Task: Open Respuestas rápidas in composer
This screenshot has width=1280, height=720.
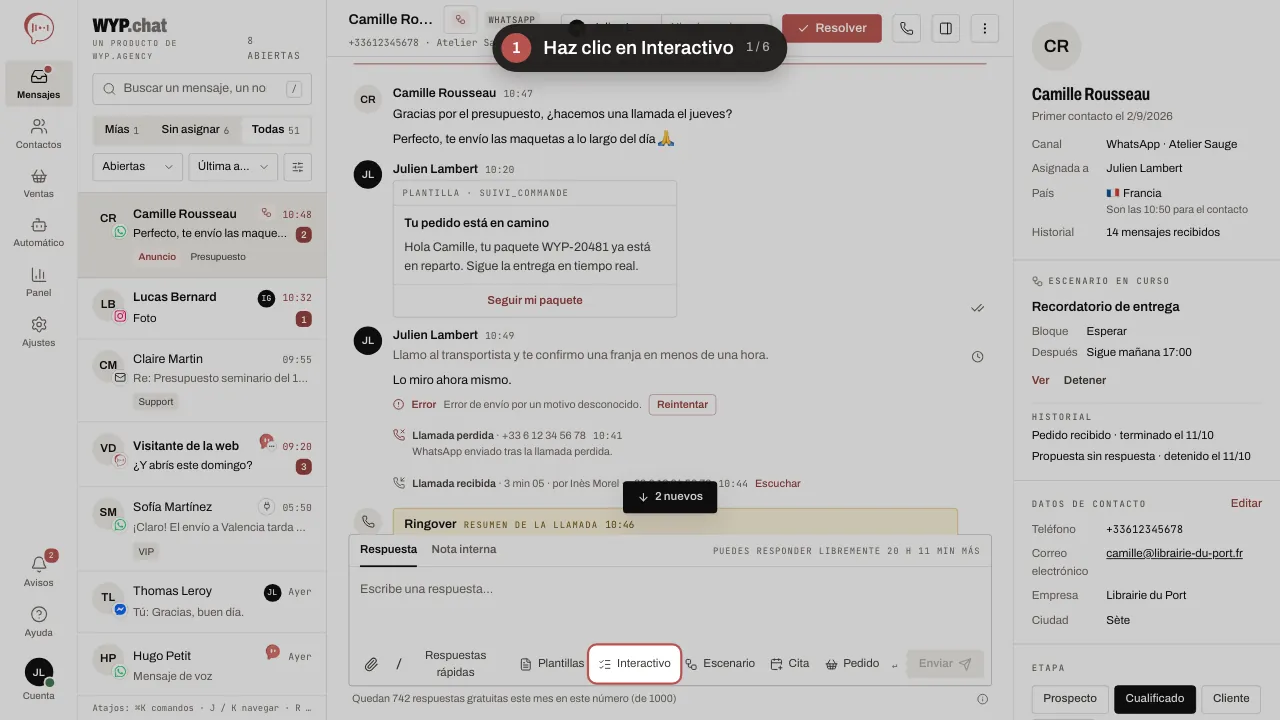Action: (456, 664)
